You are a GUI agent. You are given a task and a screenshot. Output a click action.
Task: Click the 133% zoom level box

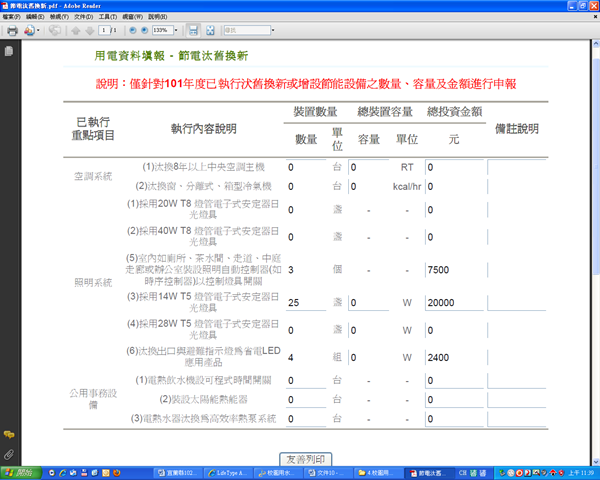162,30
